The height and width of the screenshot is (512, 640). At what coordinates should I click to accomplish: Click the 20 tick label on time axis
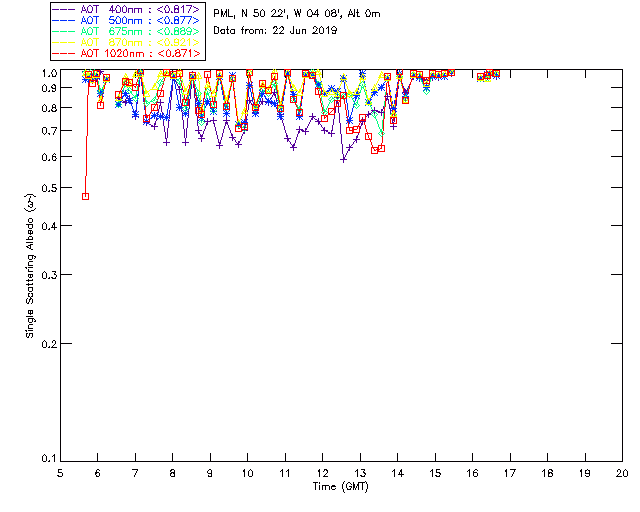pyautogui.click(x=622, y=473)
